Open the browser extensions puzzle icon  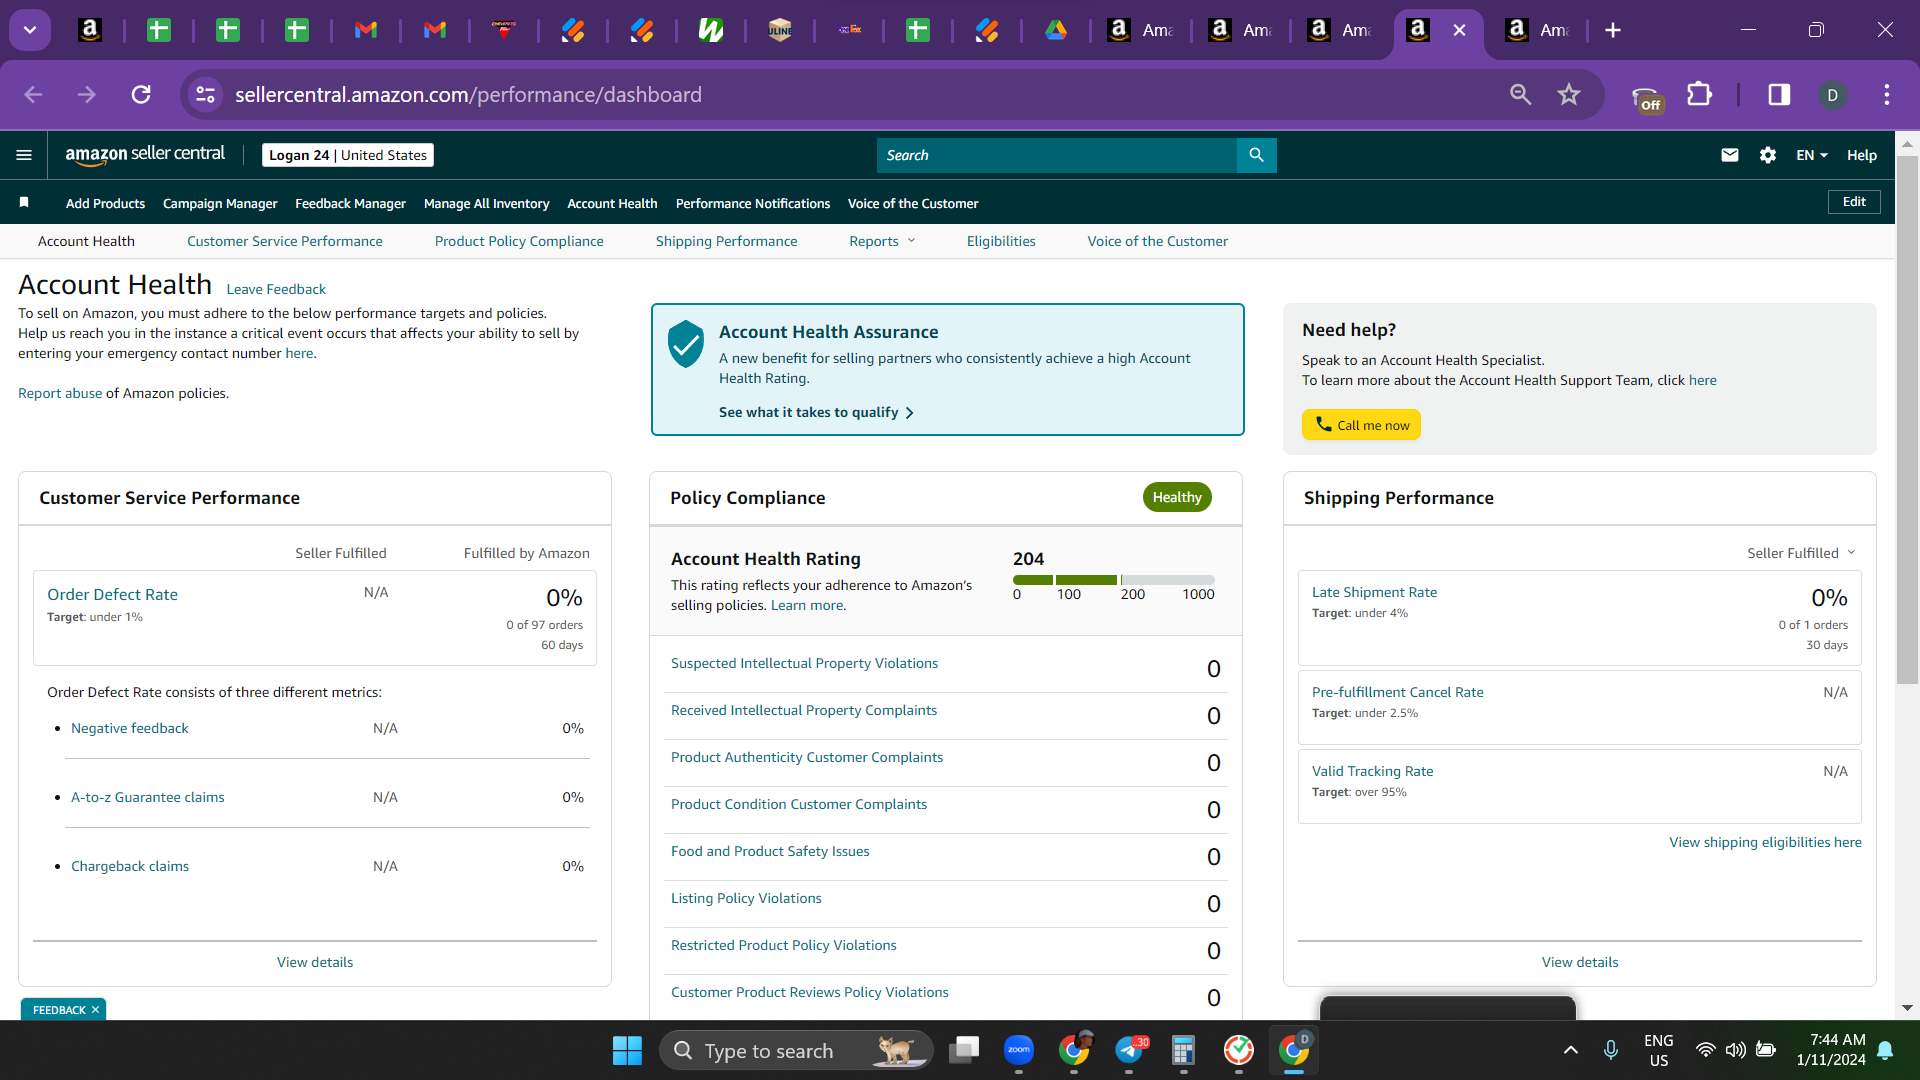(1699, 94)
